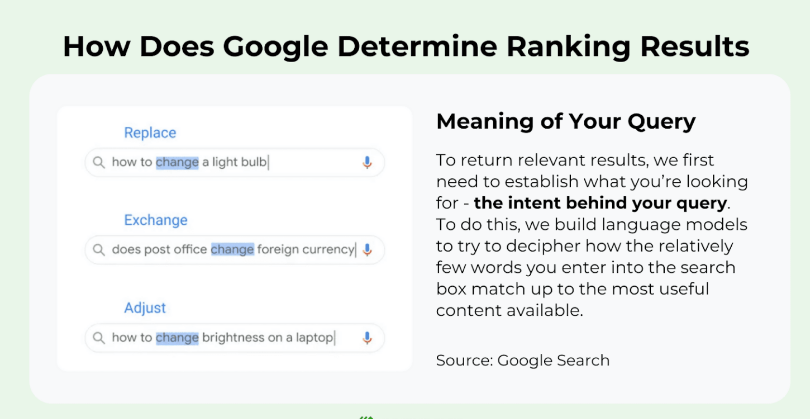Screen dimensions: 810x419
Task: Tap the microphone icon in the foreign currency search bar
Action: click(367, 250)
